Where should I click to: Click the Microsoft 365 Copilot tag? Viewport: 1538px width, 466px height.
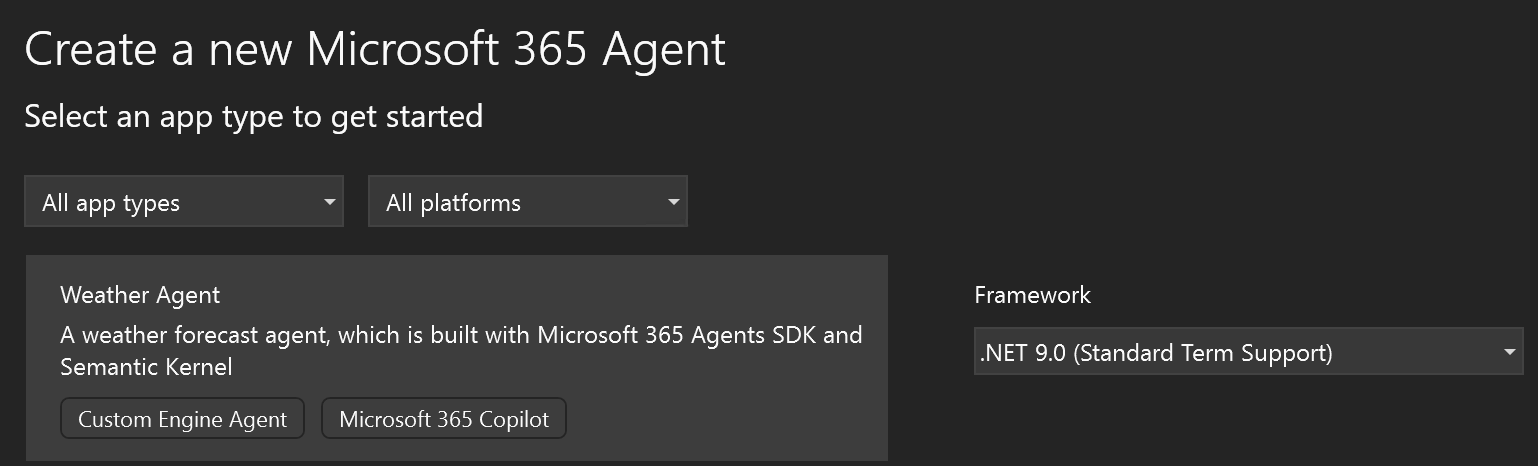(444, 419)
